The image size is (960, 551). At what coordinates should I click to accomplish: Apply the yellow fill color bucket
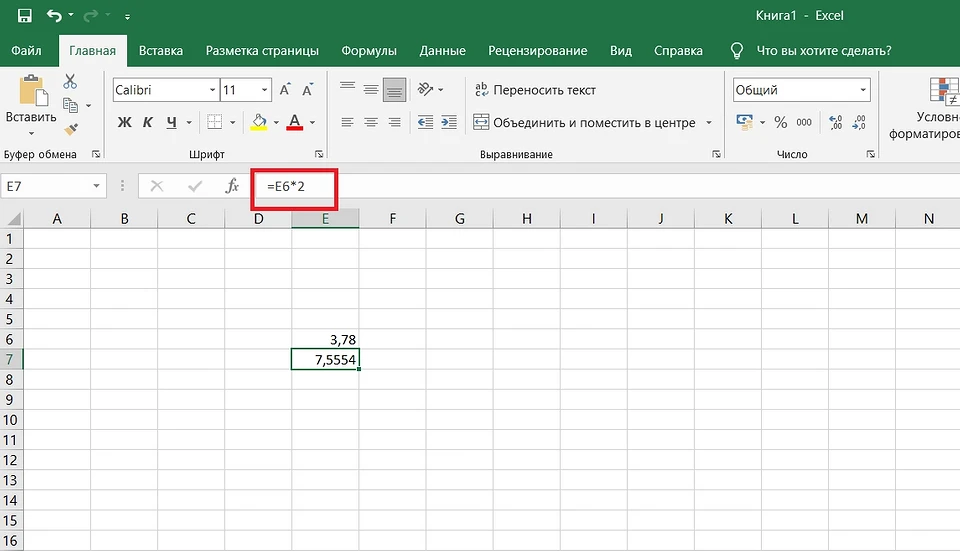(x=259, y=123)
